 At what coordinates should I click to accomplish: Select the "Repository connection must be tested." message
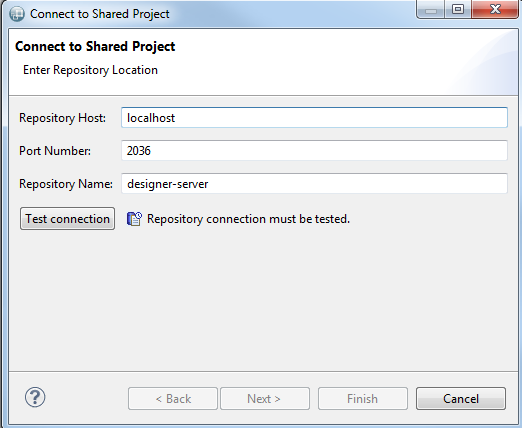[248, 219]
